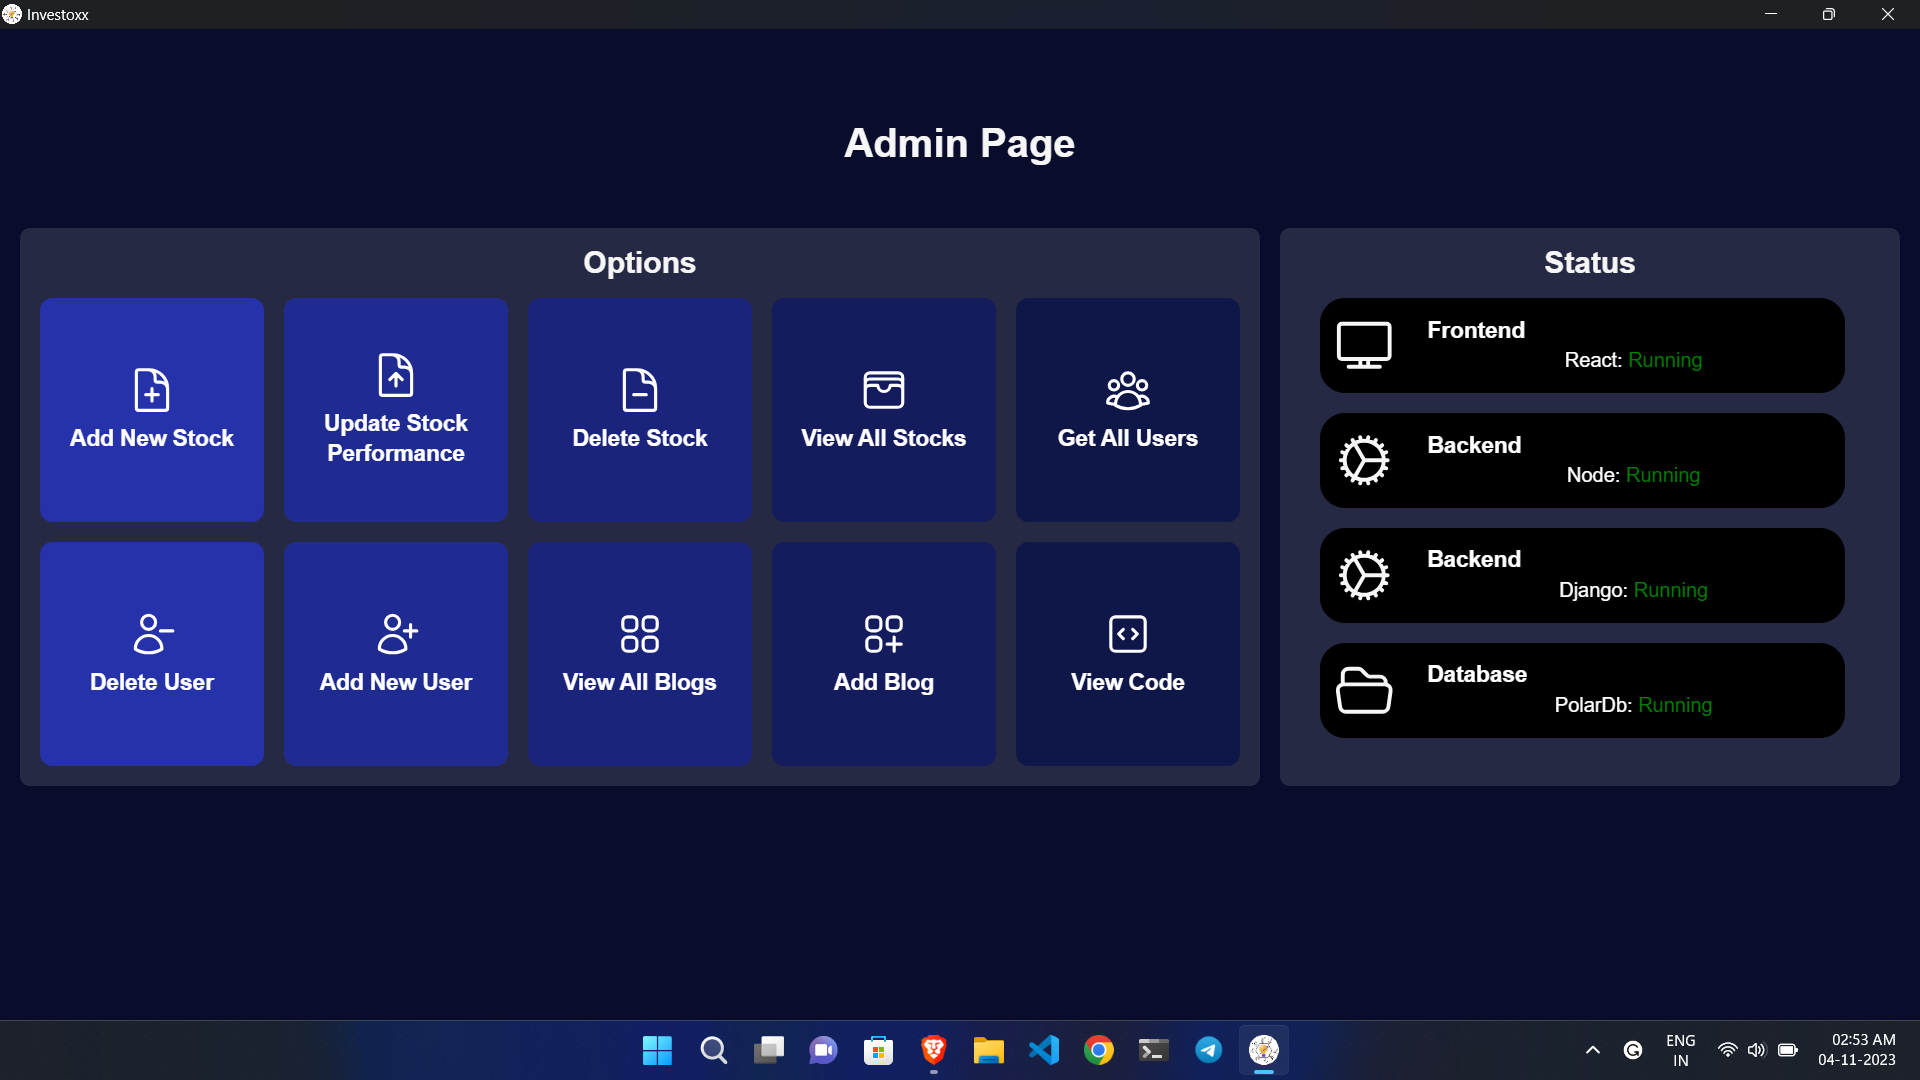The width and height of the screenshot is (1920, 1080).
Task: Select the Backend Django status card
Action: pos(1582,575)
